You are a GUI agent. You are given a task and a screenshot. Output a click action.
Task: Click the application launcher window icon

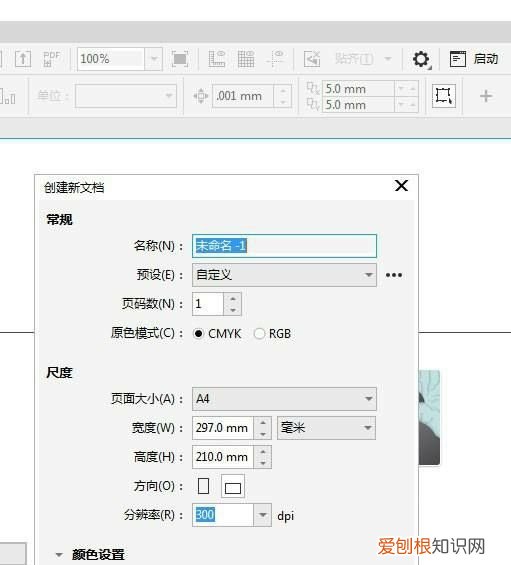click(x=458, y=59)
